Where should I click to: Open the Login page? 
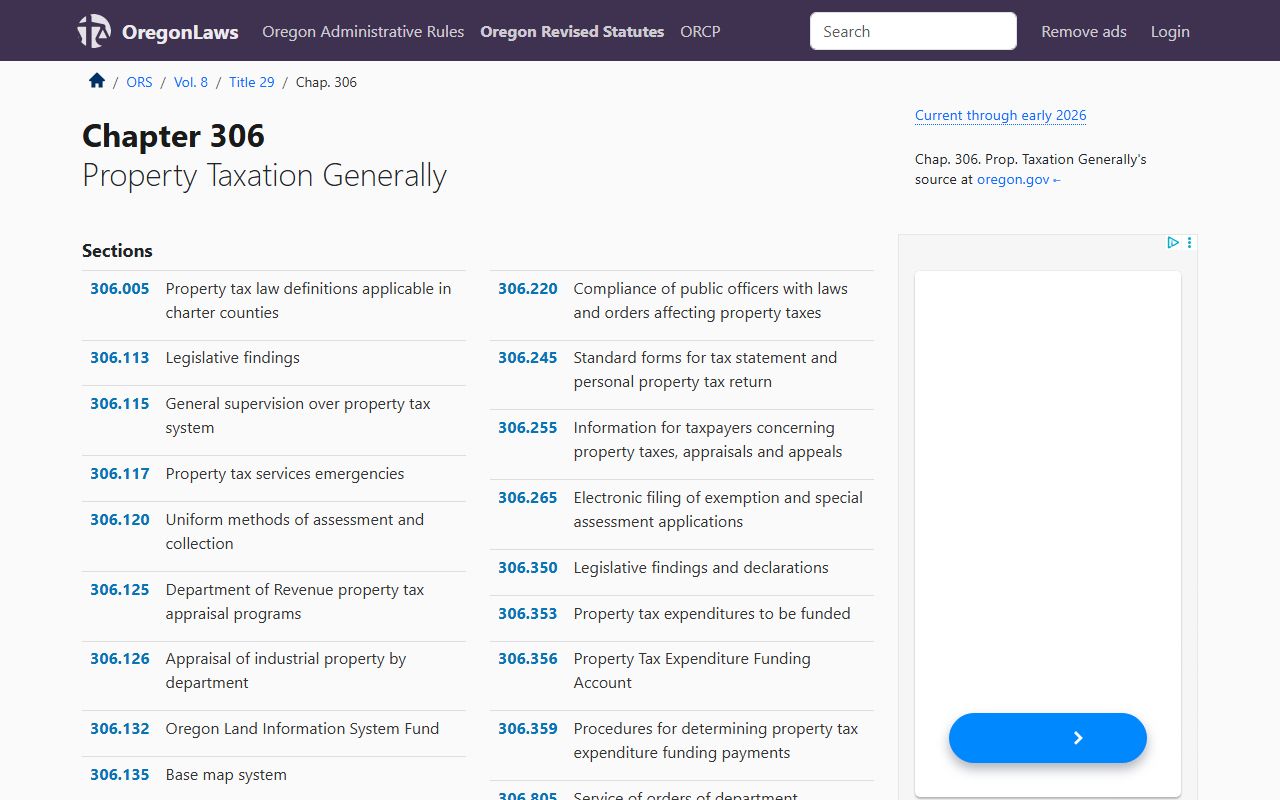coord(1169,31)
